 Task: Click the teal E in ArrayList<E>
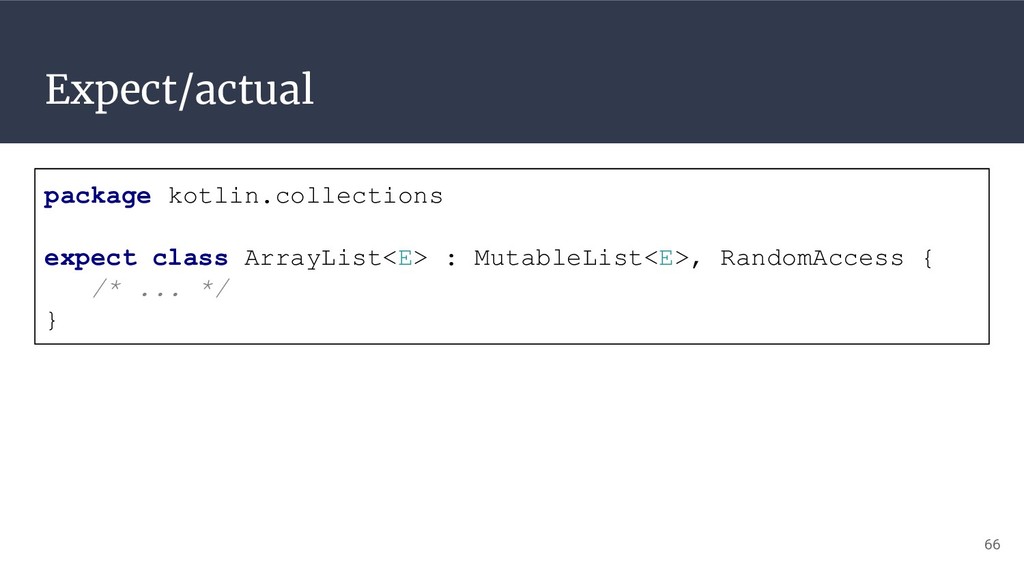coord(405,258)
